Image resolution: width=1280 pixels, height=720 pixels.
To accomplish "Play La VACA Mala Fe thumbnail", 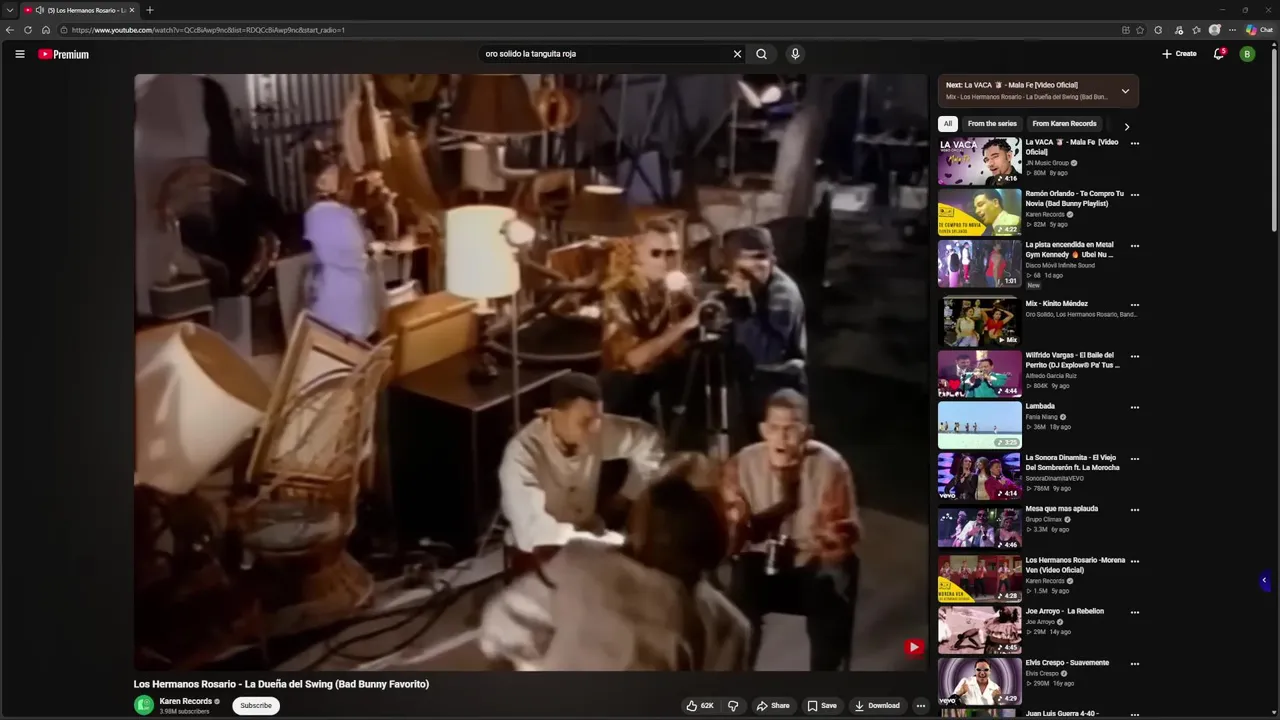I will coord(979,161).
